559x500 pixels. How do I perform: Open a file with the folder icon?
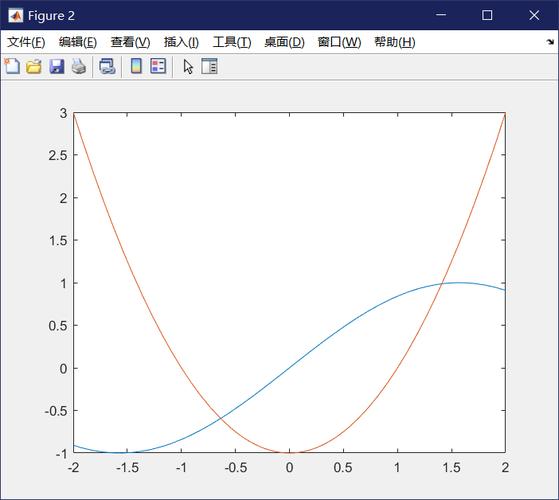point(34,66)
